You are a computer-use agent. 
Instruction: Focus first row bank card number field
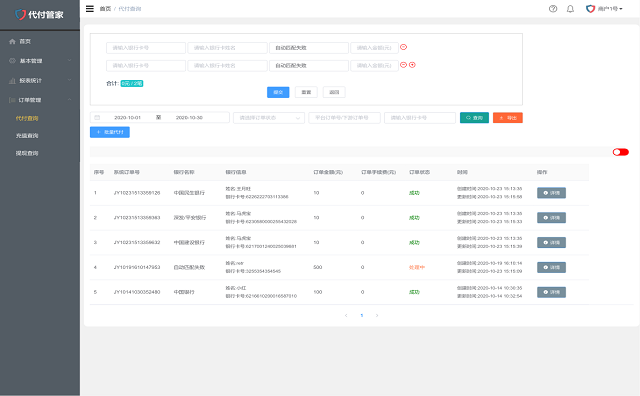(146, 48)
